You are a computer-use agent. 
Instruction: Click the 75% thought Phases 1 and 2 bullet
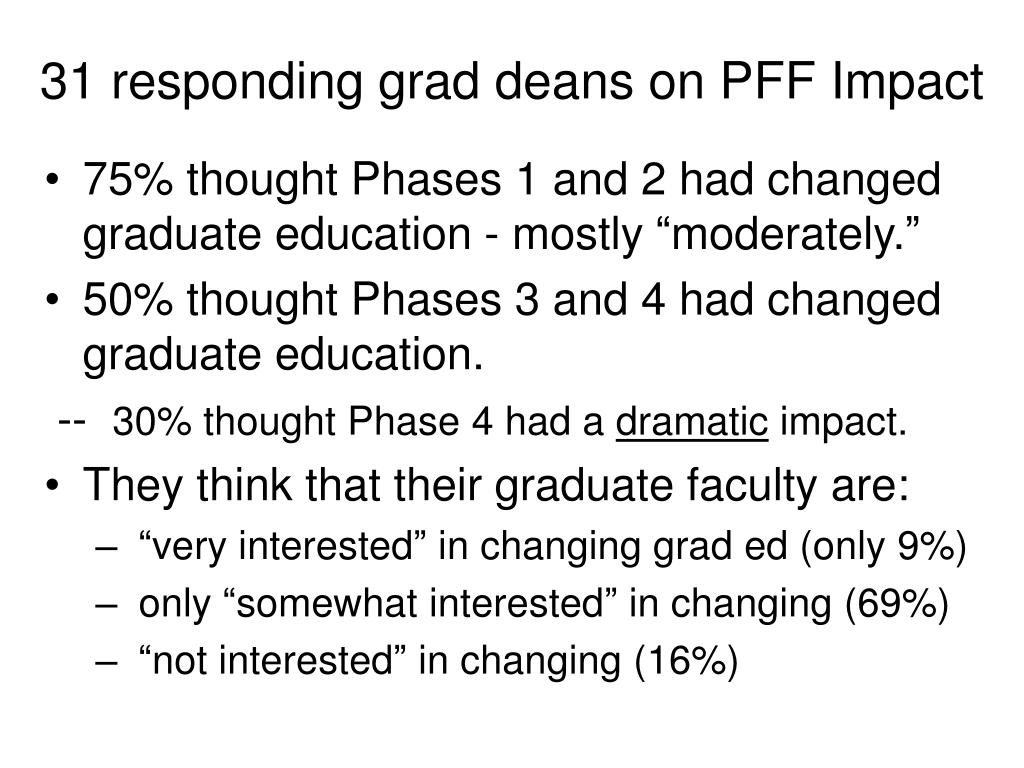511,206
